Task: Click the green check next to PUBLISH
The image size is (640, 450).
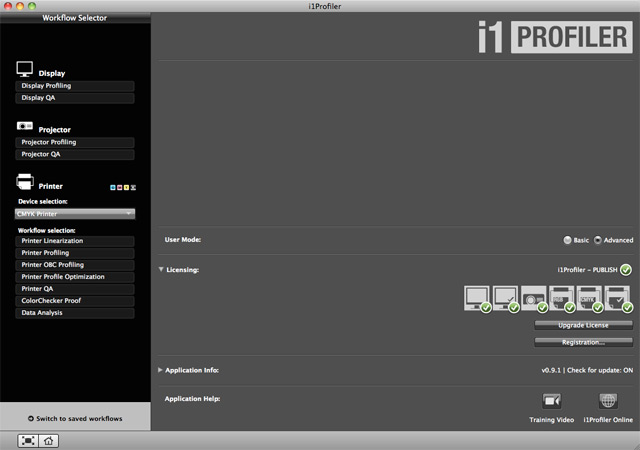Action: click(626, 270)
